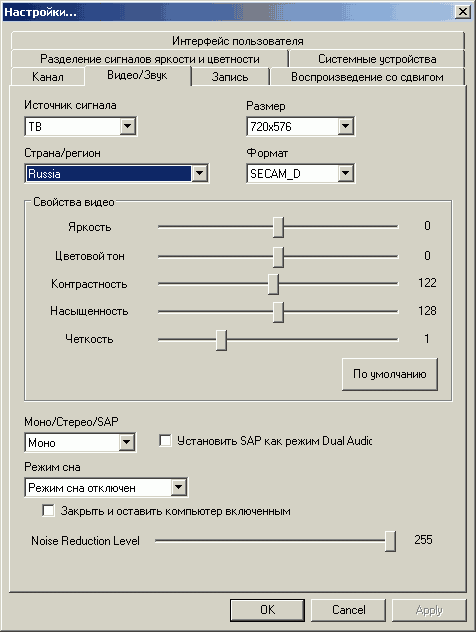Screen dimensions: 476x632
Task: Click the Noise Reduction Level slider thumb
Action: 390,541
